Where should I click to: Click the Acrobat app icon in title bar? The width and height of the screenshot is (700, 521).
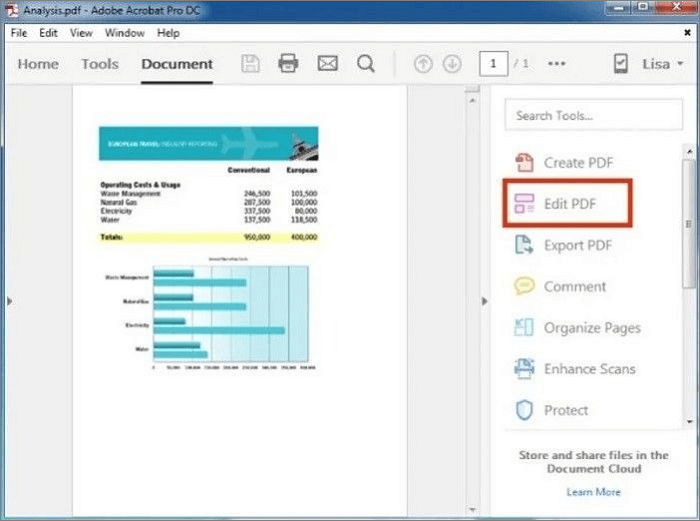click(12, 10)
